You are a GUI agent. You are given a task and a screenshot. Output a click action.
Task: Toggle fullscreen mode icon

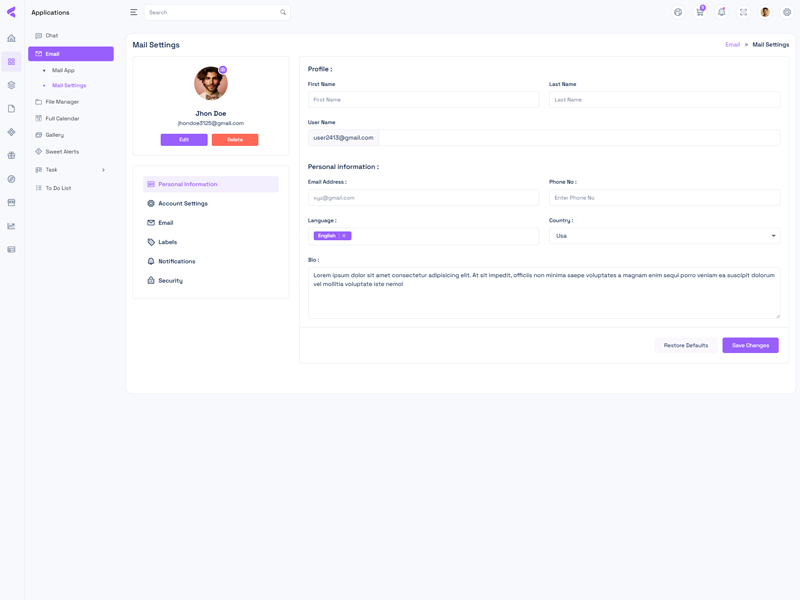[743, 13]
